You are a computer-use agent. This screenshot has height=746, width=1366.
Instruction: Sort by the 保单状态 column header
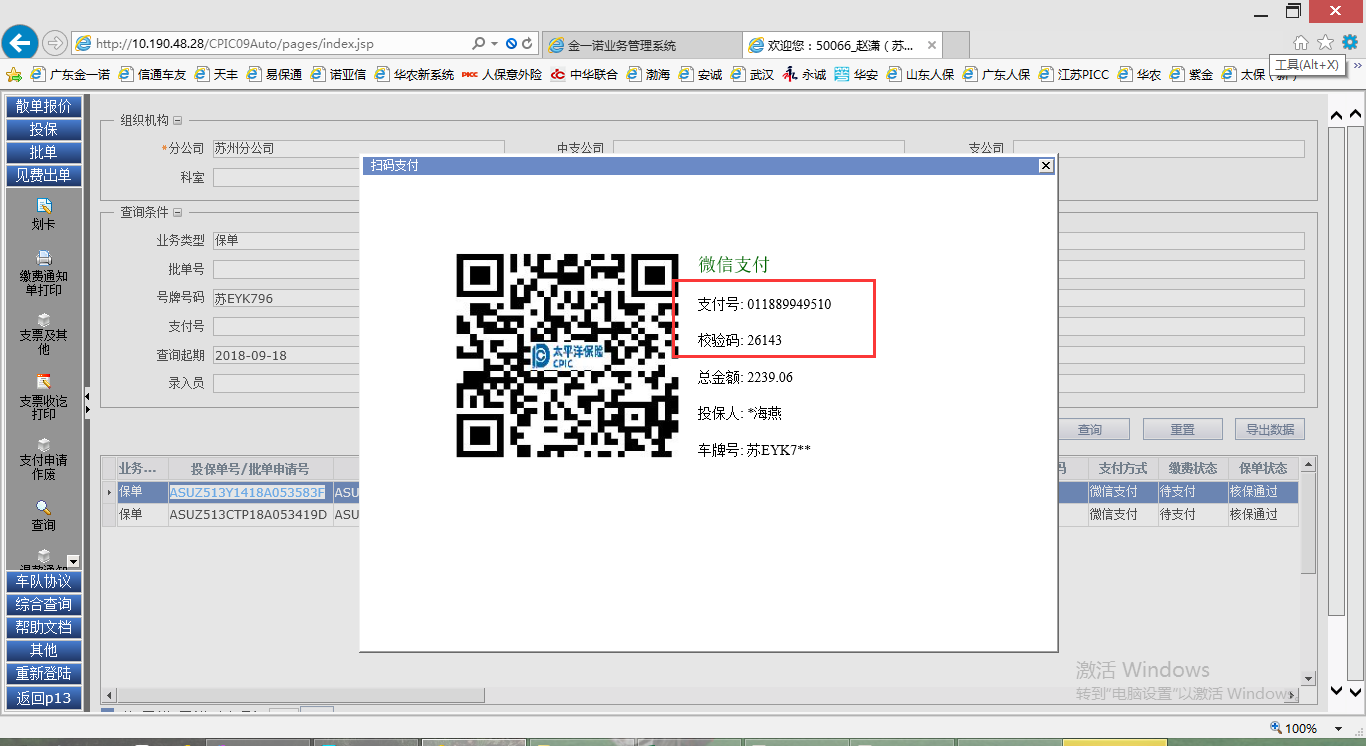point(1263,468)
